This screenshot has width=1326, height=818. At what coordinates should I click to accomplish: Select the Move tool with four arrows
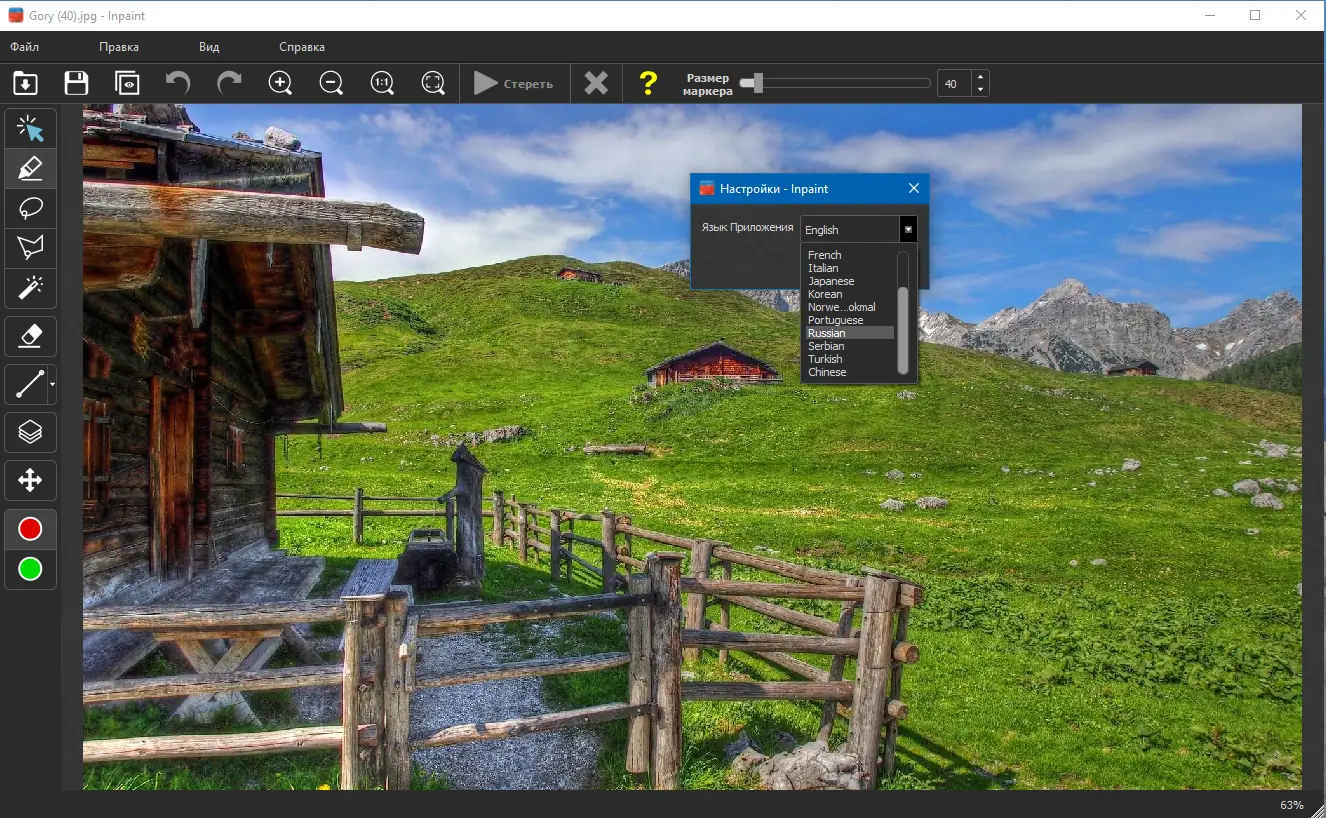click(x=30, y=481)
